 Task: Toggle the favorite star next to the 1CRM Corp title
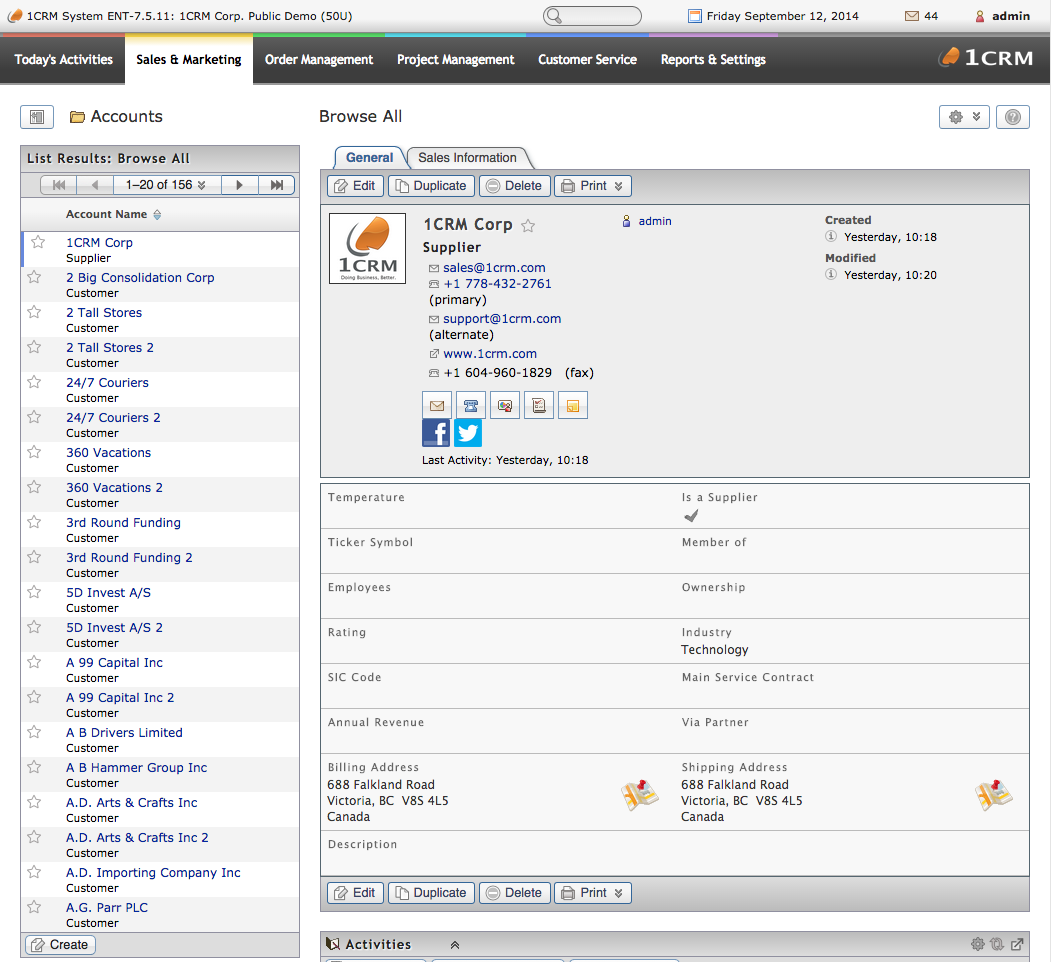(528, 226)
